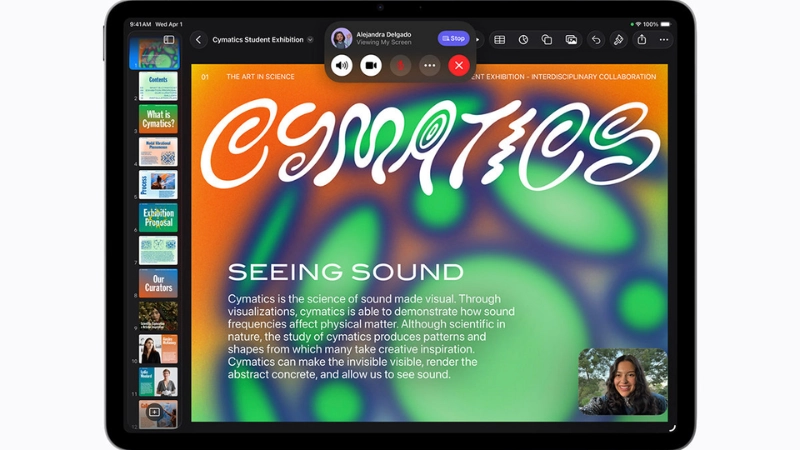This screenshot has height=450, width=800.
Task: Add a new slide at sidebar bottom
Action: pyautogui.click(x=154, y=412)
